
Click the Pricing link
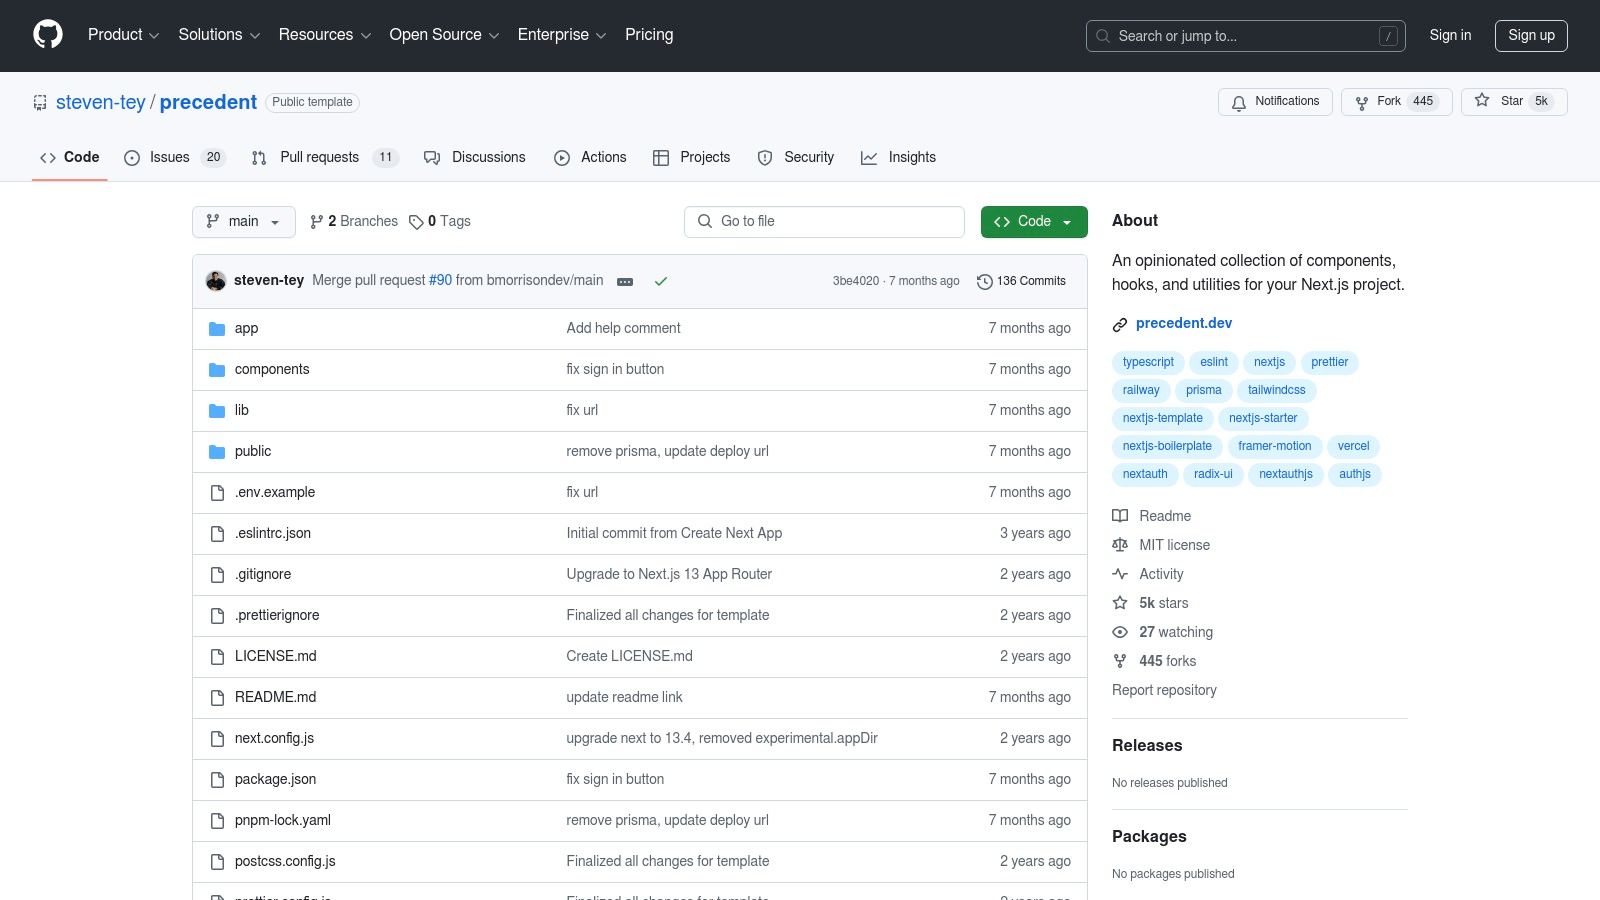coord(649,35)
